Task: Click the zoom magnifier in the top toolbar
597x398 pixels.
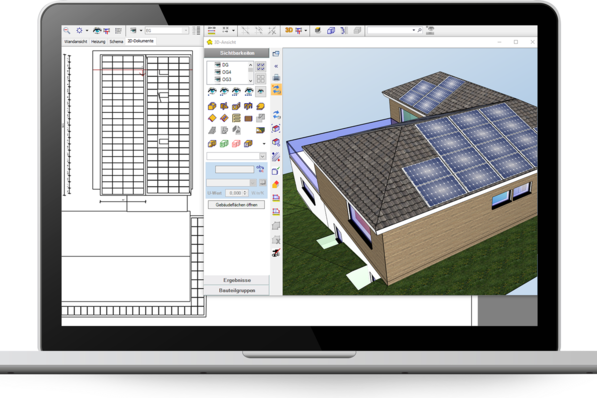Action: point(67,30)
